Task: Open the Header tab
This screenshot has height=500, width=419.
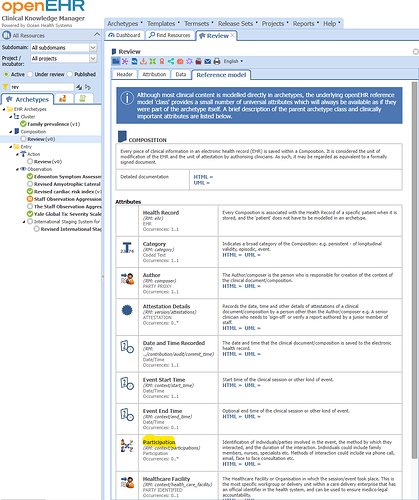Action: click(x=124, y=75)
